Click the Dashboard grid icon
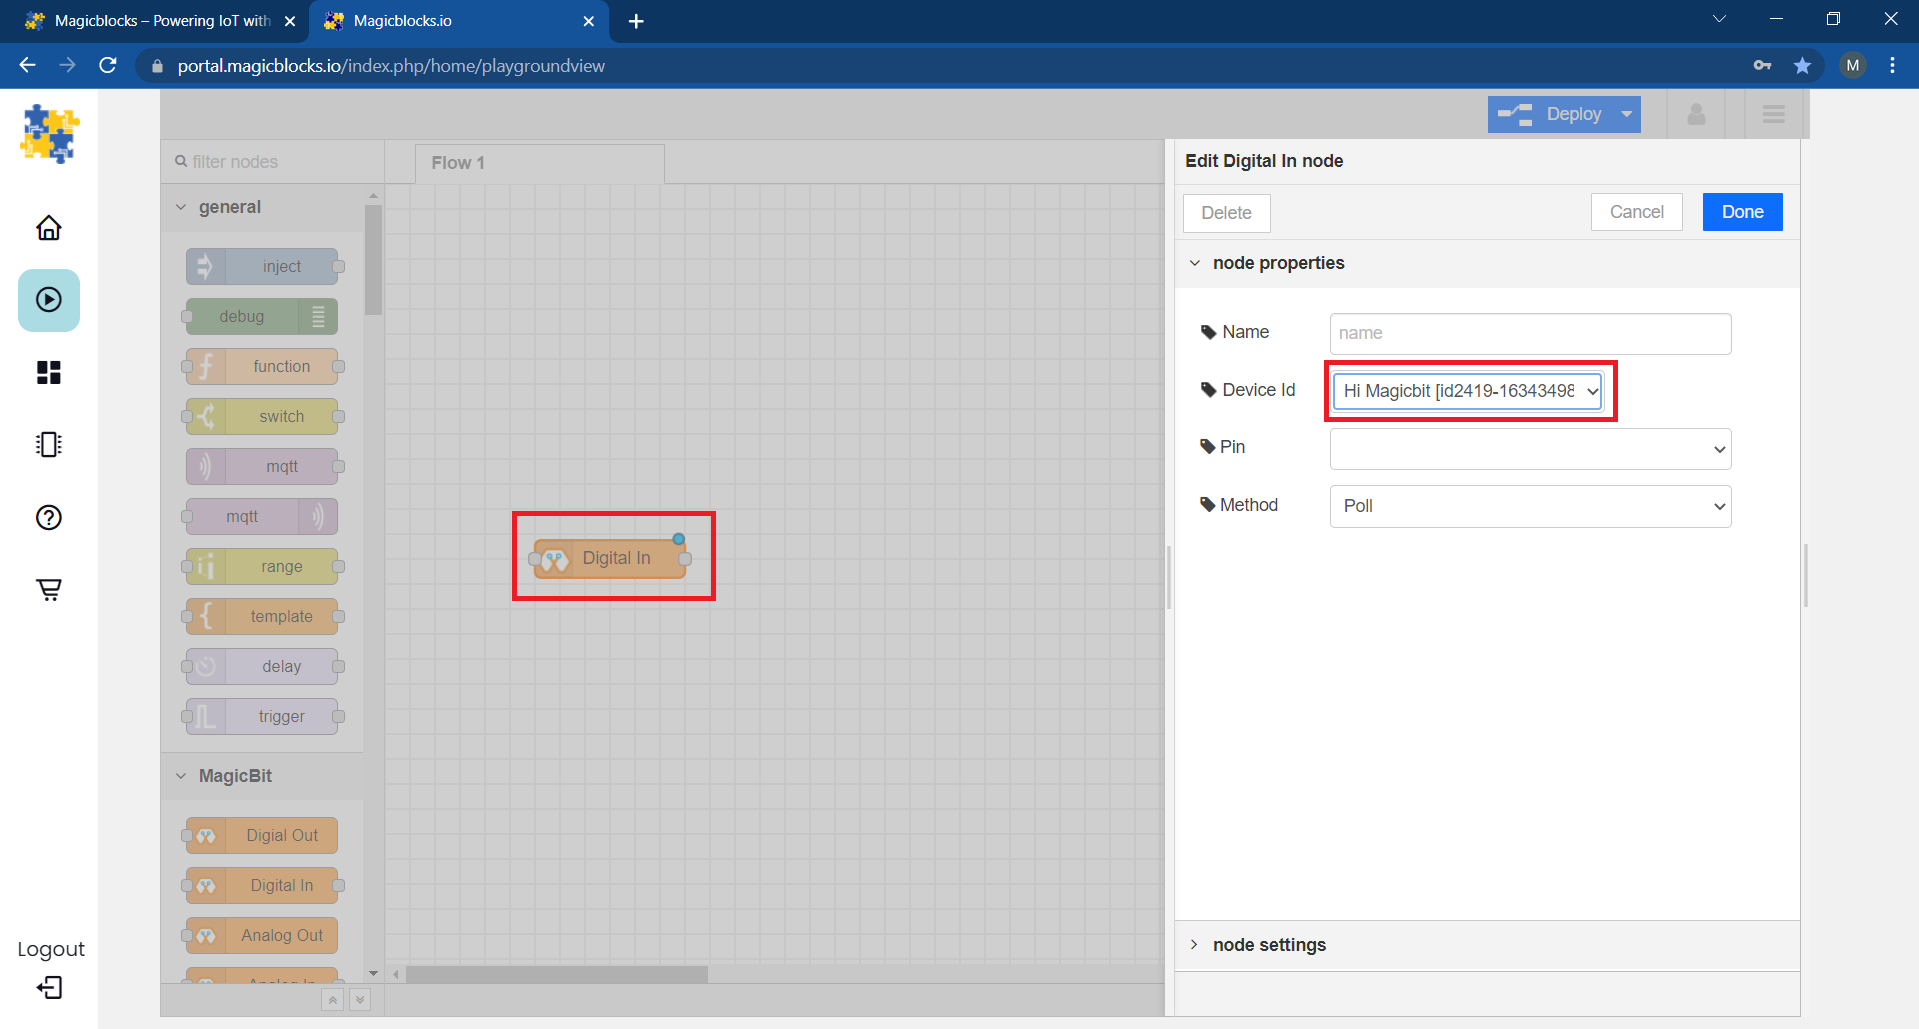 [x=48, y=372]
